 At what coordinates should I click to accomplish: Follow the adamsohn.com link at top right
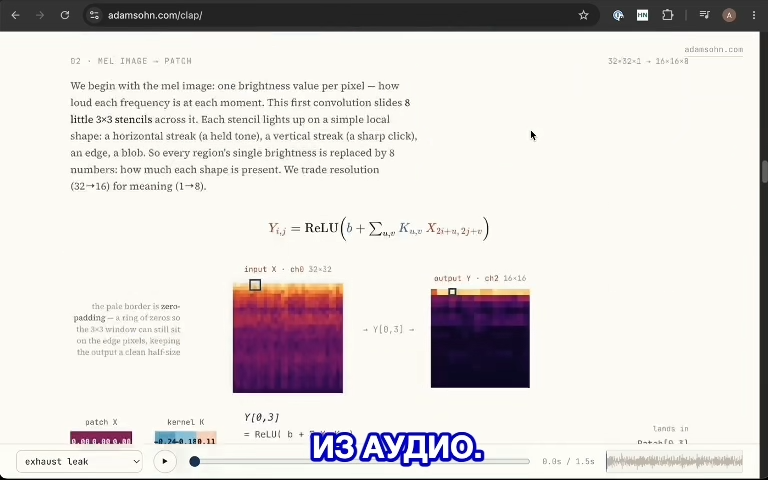713,49
